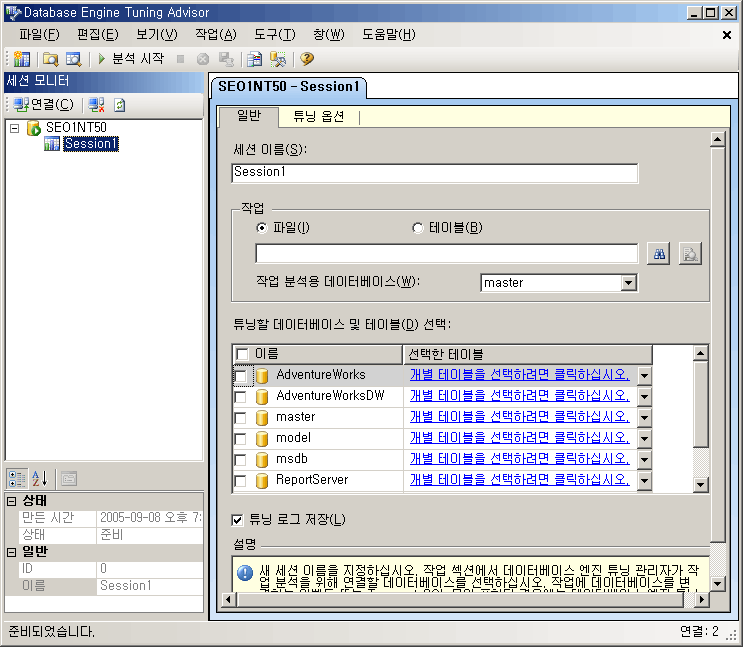Click the database list vertical scrollbar
The height and width of the screenshot is (647, 743).
point(700,418)
